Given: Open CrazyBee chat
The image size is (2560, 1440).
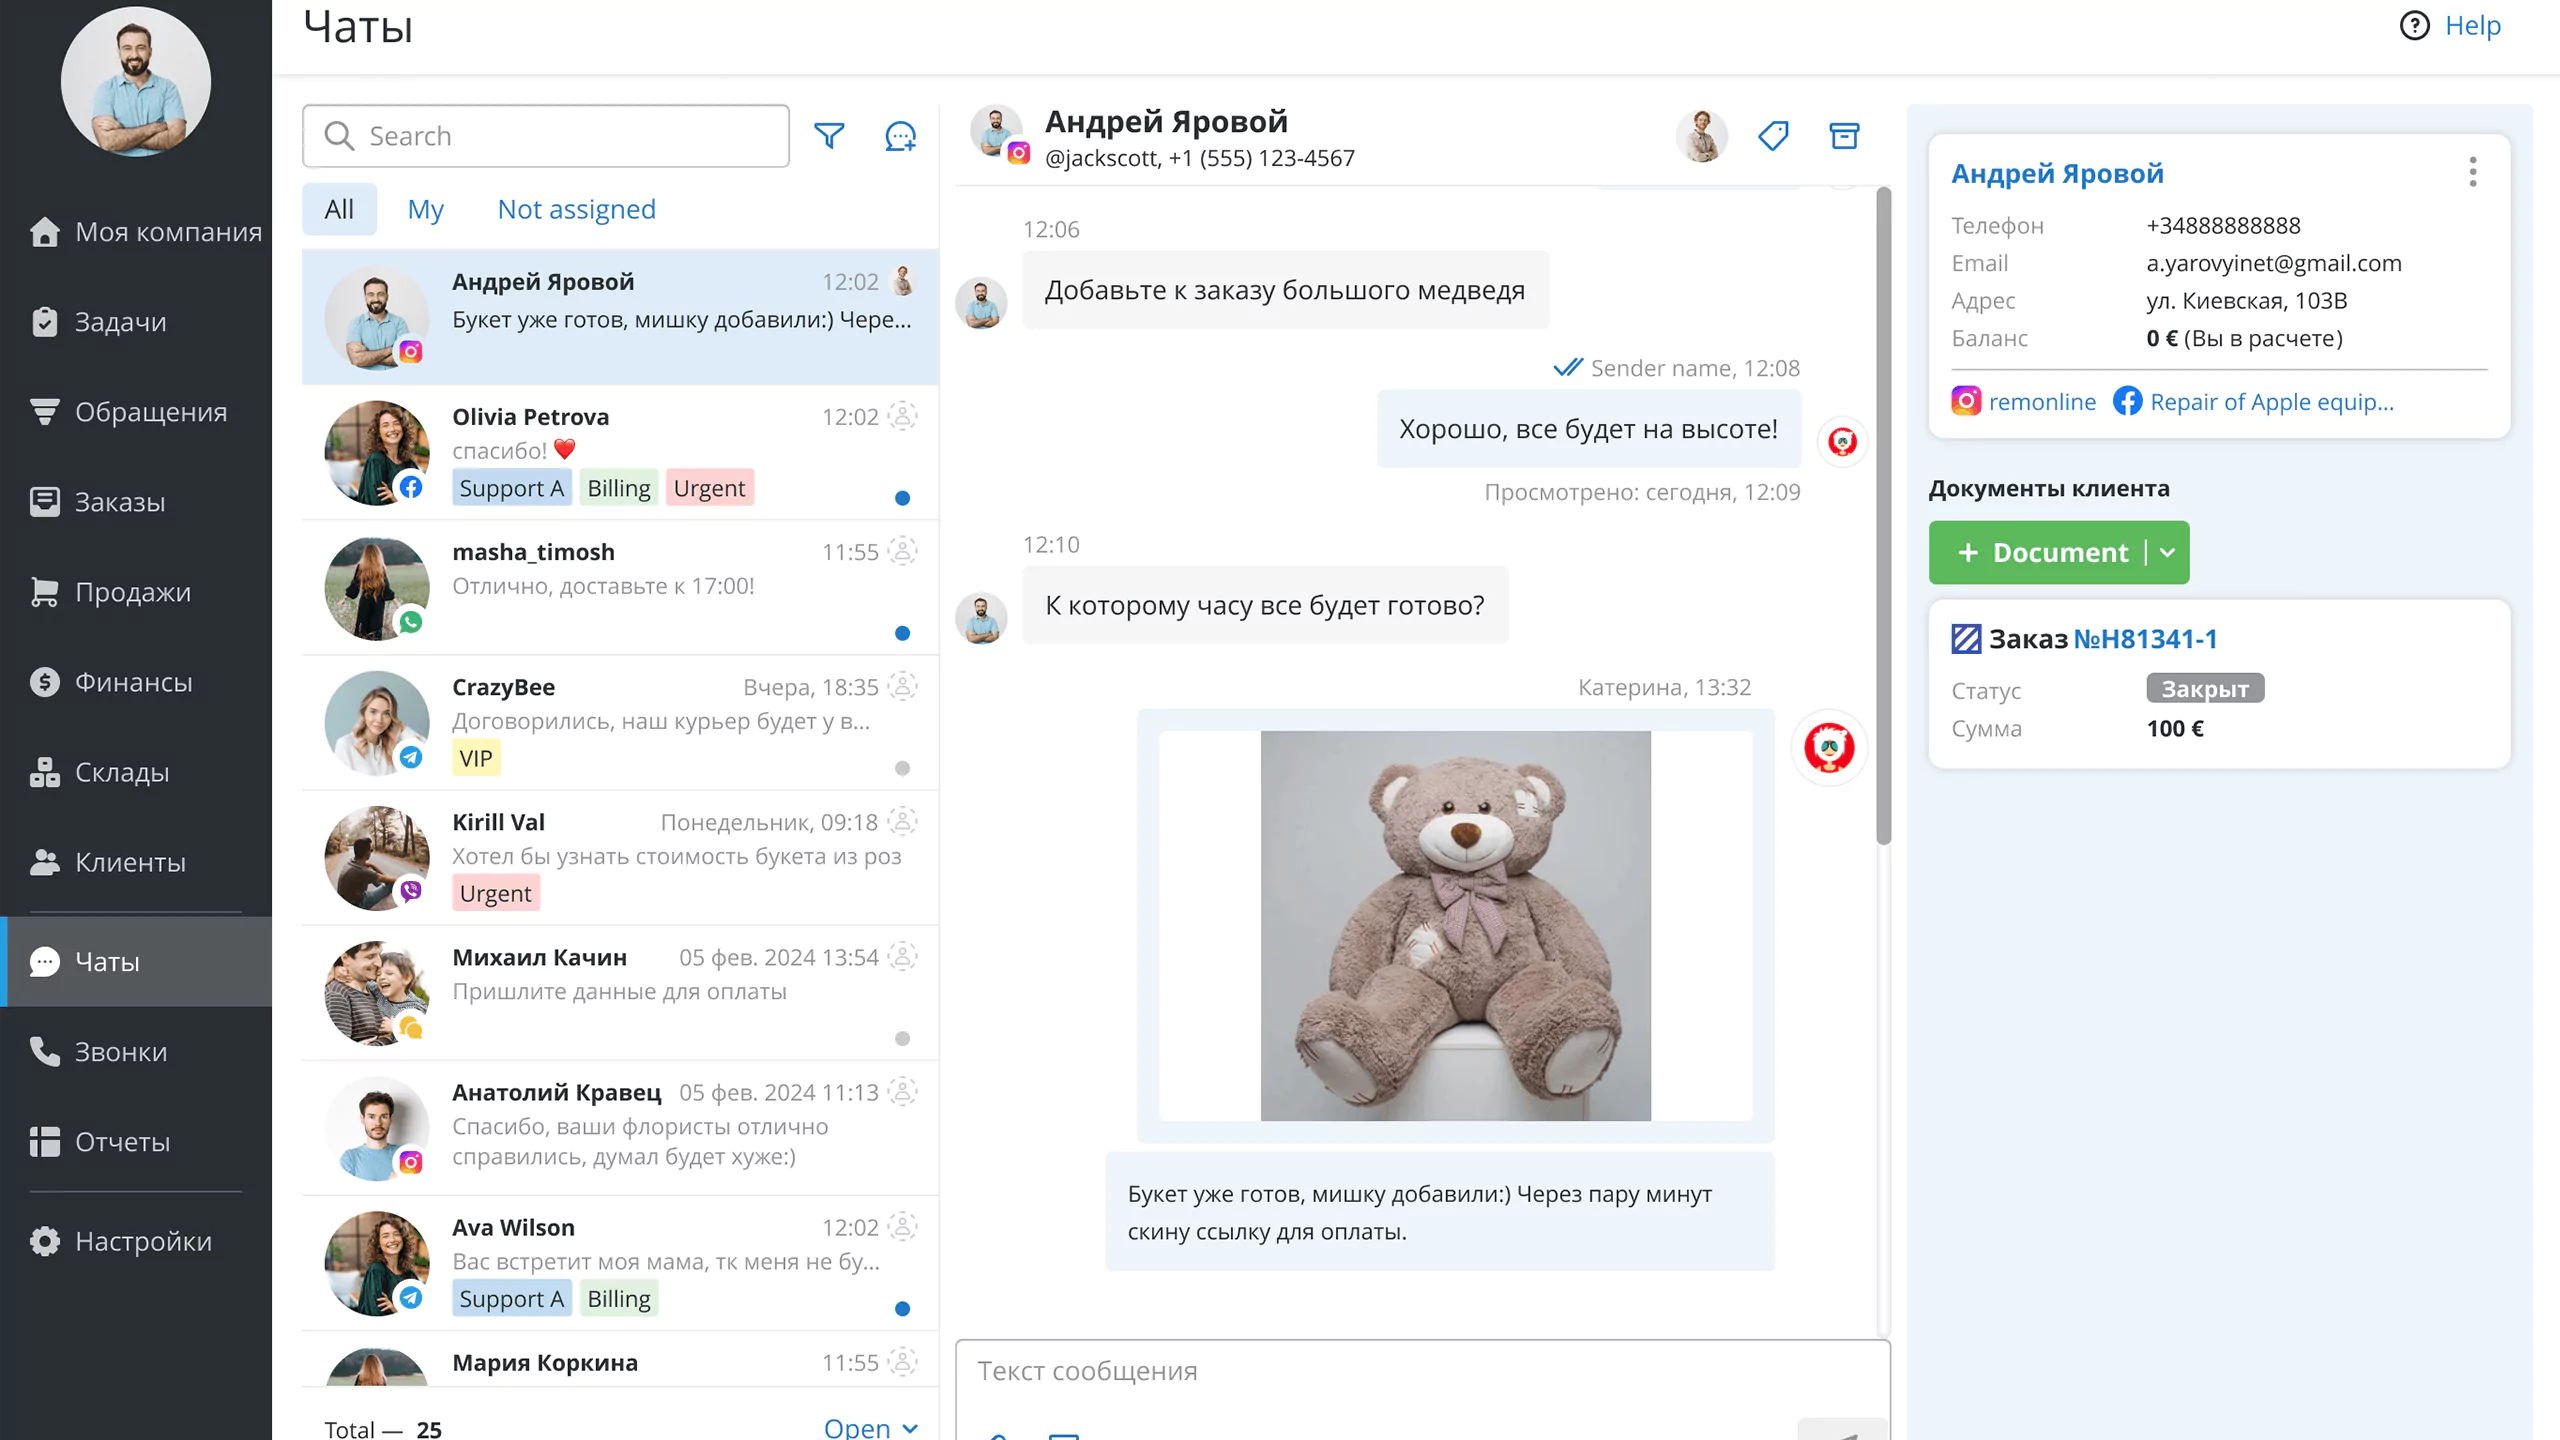Looking at the screenshot, I should coord(620,723).
